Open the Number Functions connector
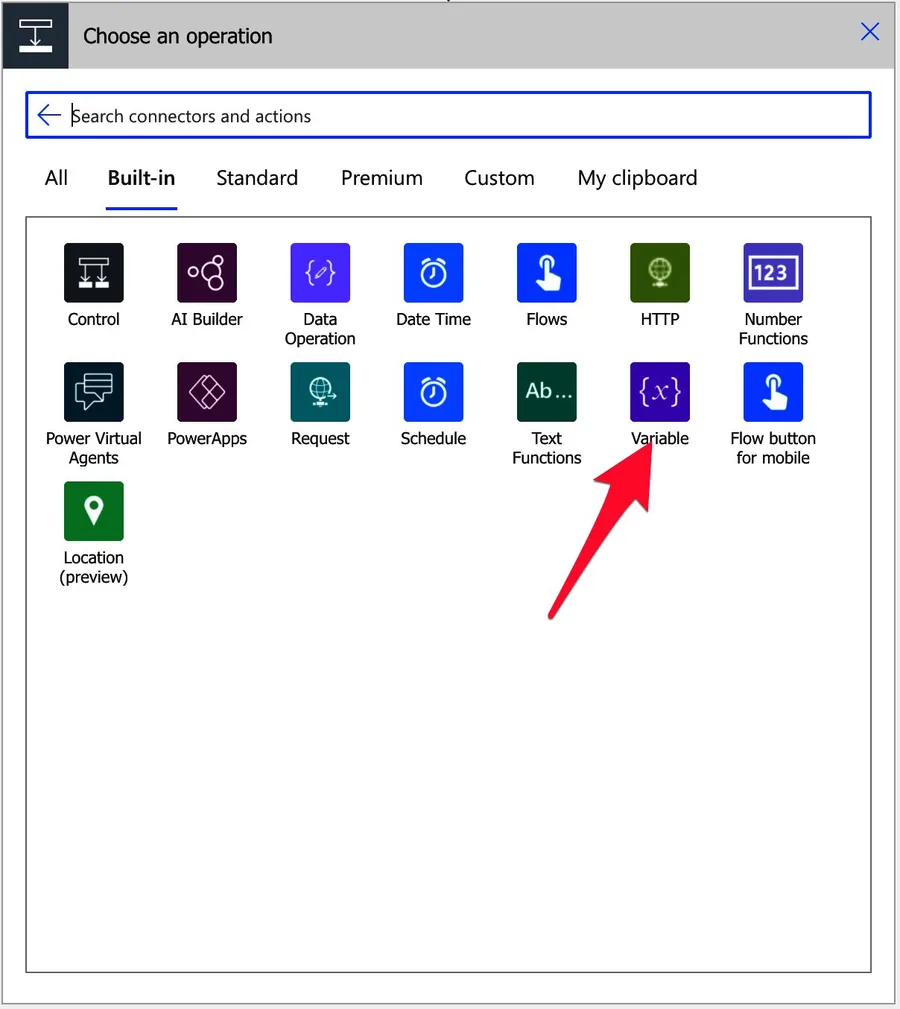This screenshot has width=900, height=1009. coord(773,273)
